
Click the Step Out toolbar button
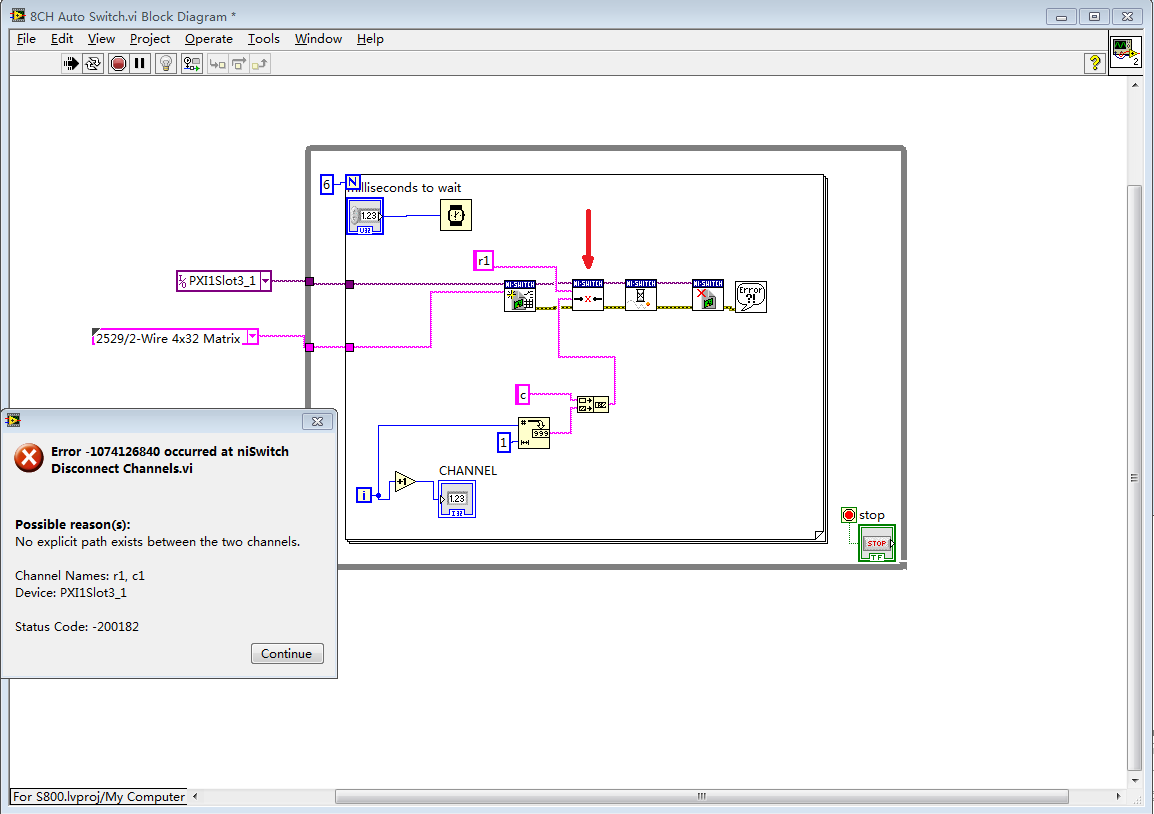[x=260, y=64]
